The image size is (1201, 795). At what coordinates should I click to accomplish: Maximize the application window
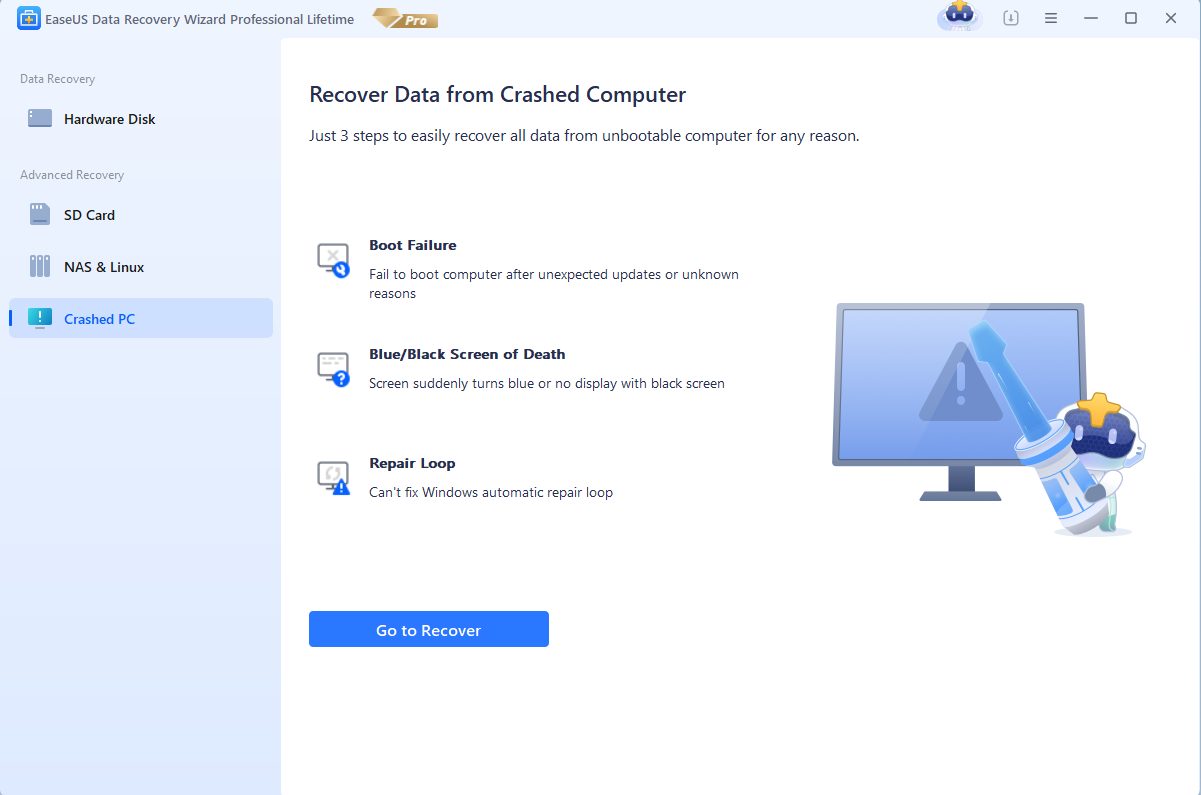pyautogui.click(x=1130, y=19)
